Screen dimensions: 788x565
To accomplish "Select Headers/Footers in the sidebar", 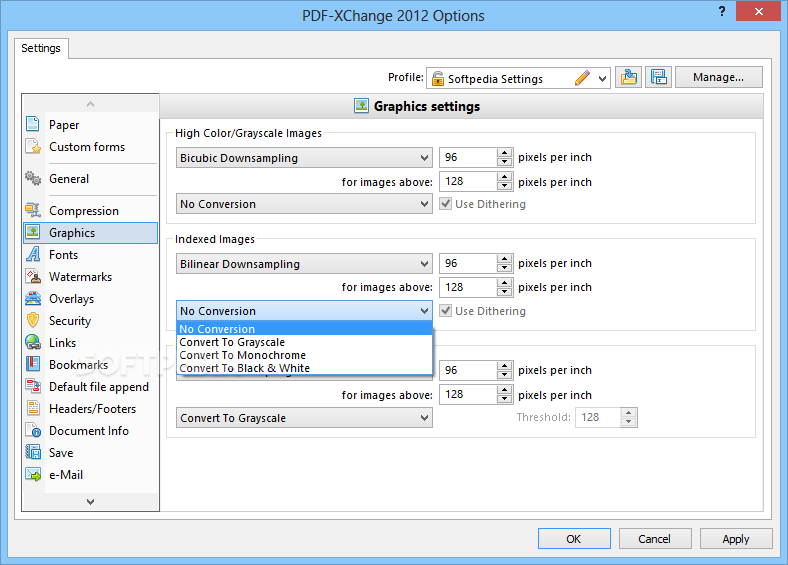I will tap(92, 409).
